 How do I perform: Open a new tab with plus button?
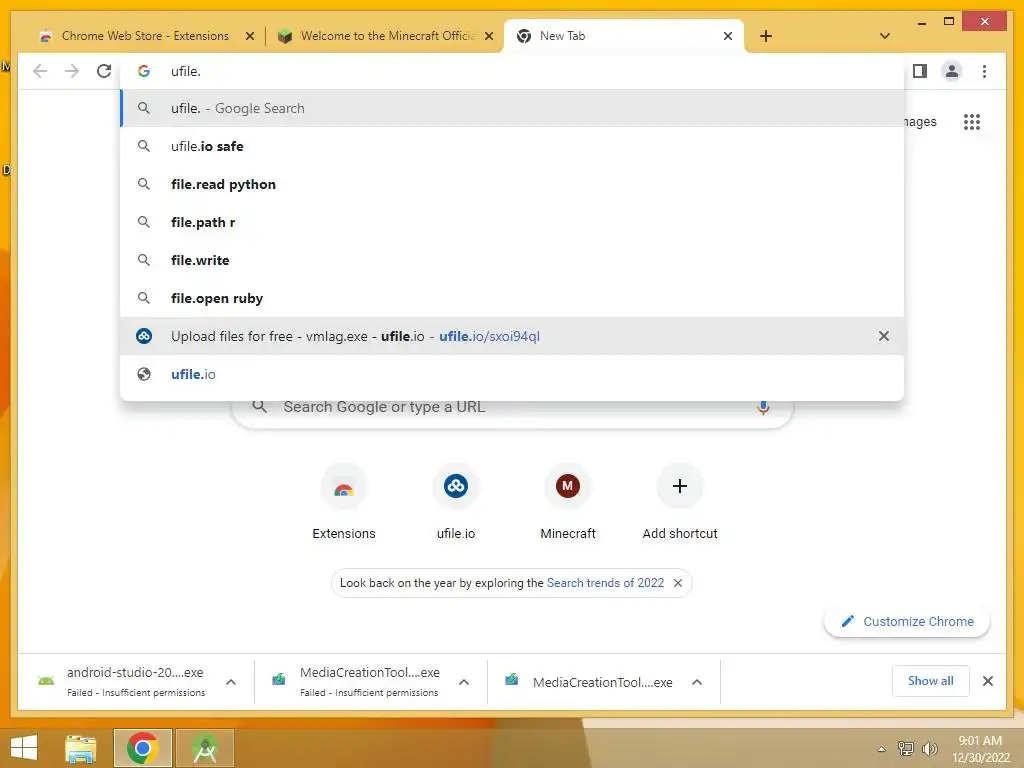point(766,36)
